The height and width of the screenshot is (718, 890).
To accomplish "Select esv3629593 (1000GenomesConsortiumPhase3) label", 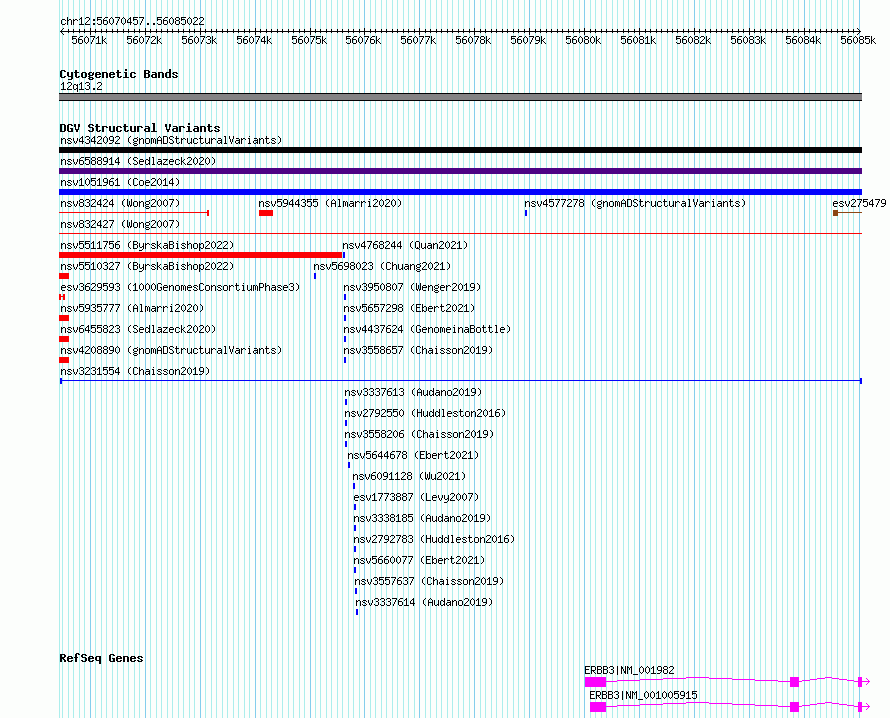I will tap(180, 287).
